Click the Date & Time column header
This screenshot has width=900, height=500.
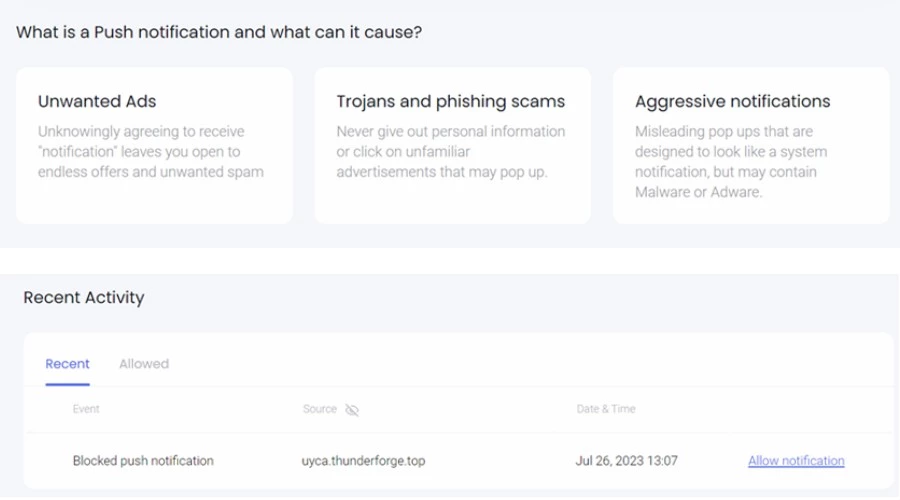point(606,409)
